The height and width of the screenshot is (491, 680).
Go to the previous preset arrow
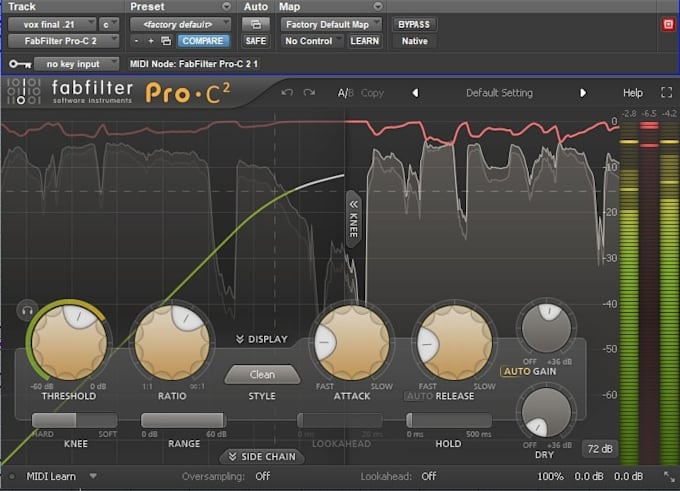(415, 93)
